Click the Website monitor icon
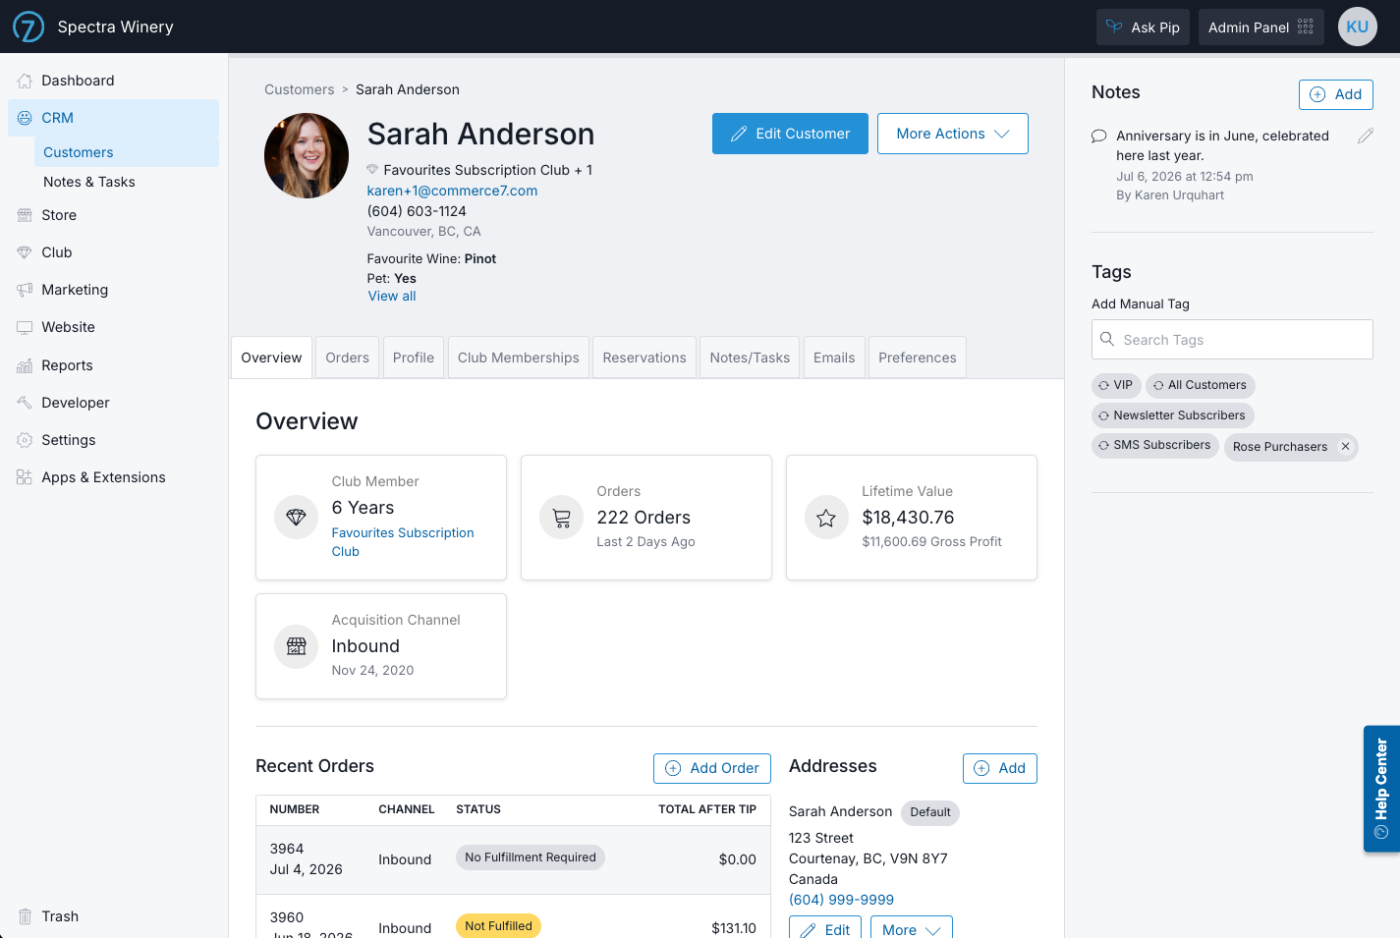1400x938 pixels. 25,327
